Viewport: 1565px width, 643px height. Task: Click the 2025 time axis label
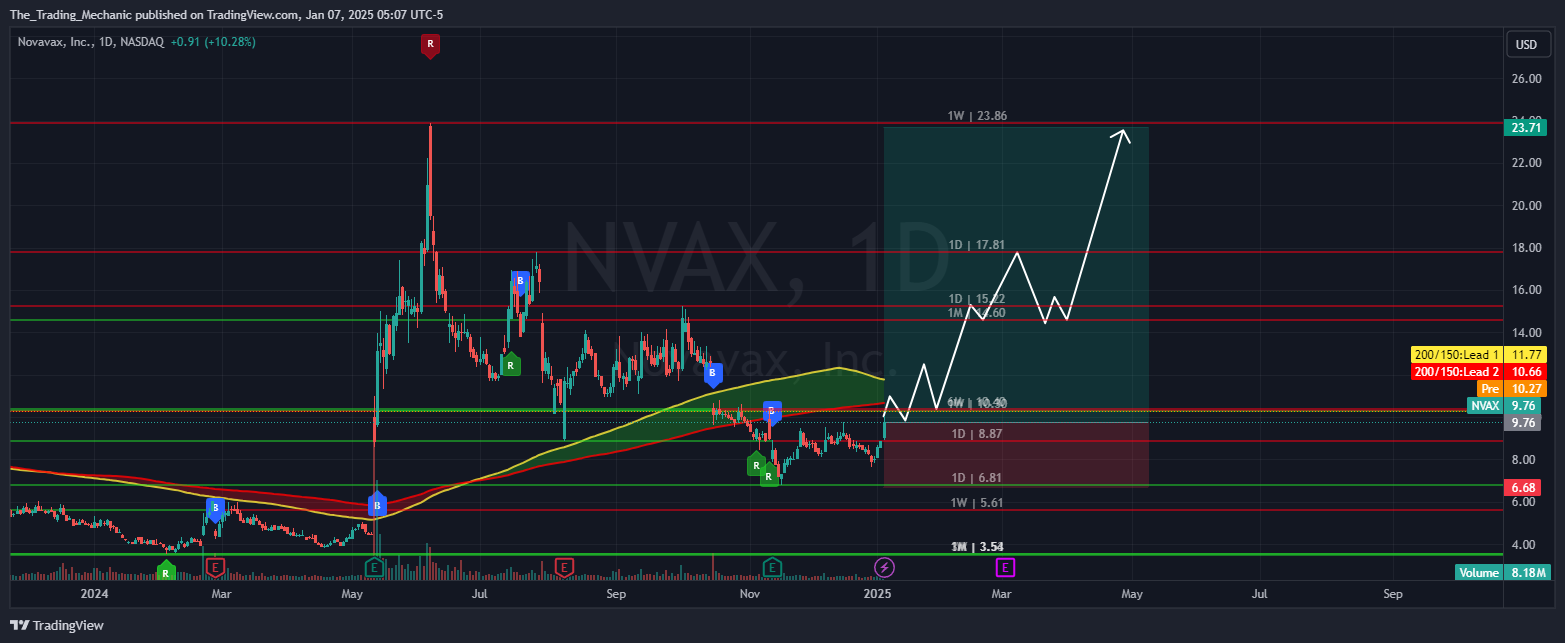878,594
